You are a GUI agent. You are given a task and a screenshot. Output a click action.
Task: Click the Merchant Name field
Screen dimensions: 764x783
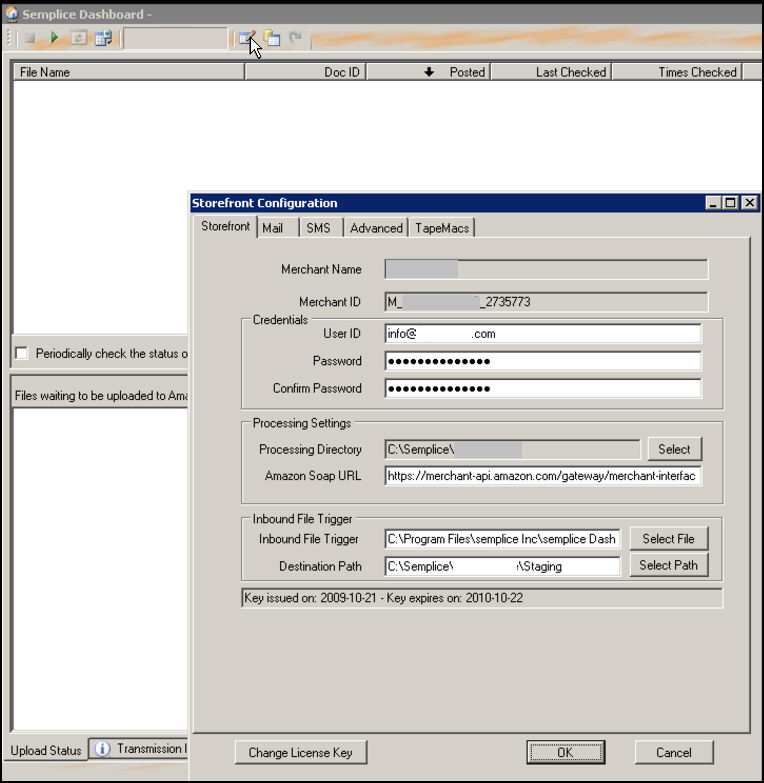pos(546,269)
